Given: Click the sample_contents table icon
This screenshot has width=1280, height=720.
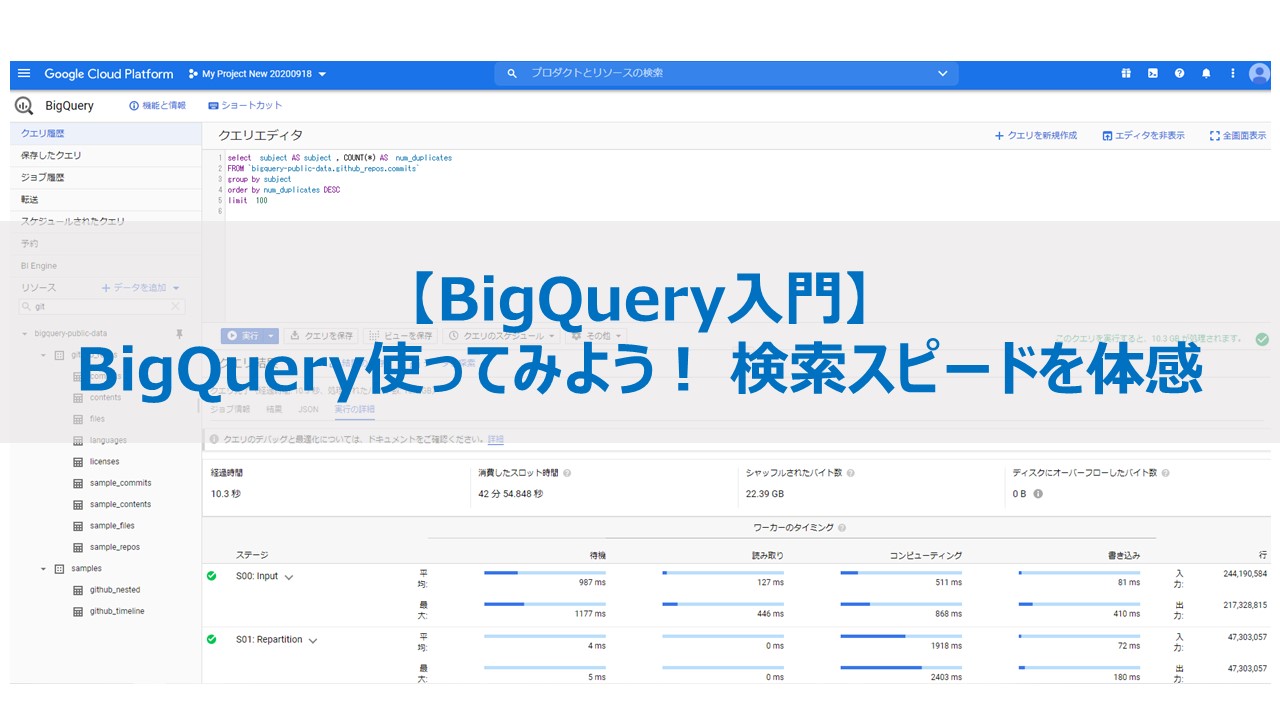Looking at the screenshot, I should (x=79, y=505).
